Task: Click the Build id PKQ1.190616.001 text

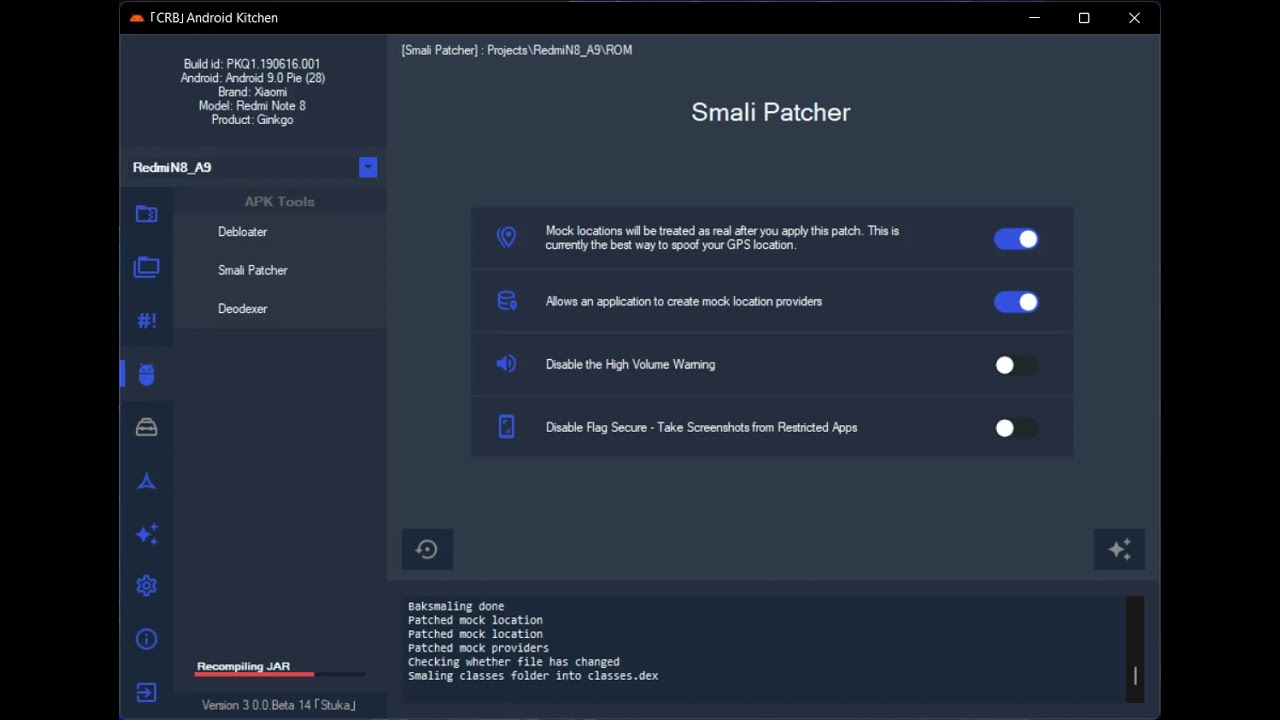Action: [252, 64]
